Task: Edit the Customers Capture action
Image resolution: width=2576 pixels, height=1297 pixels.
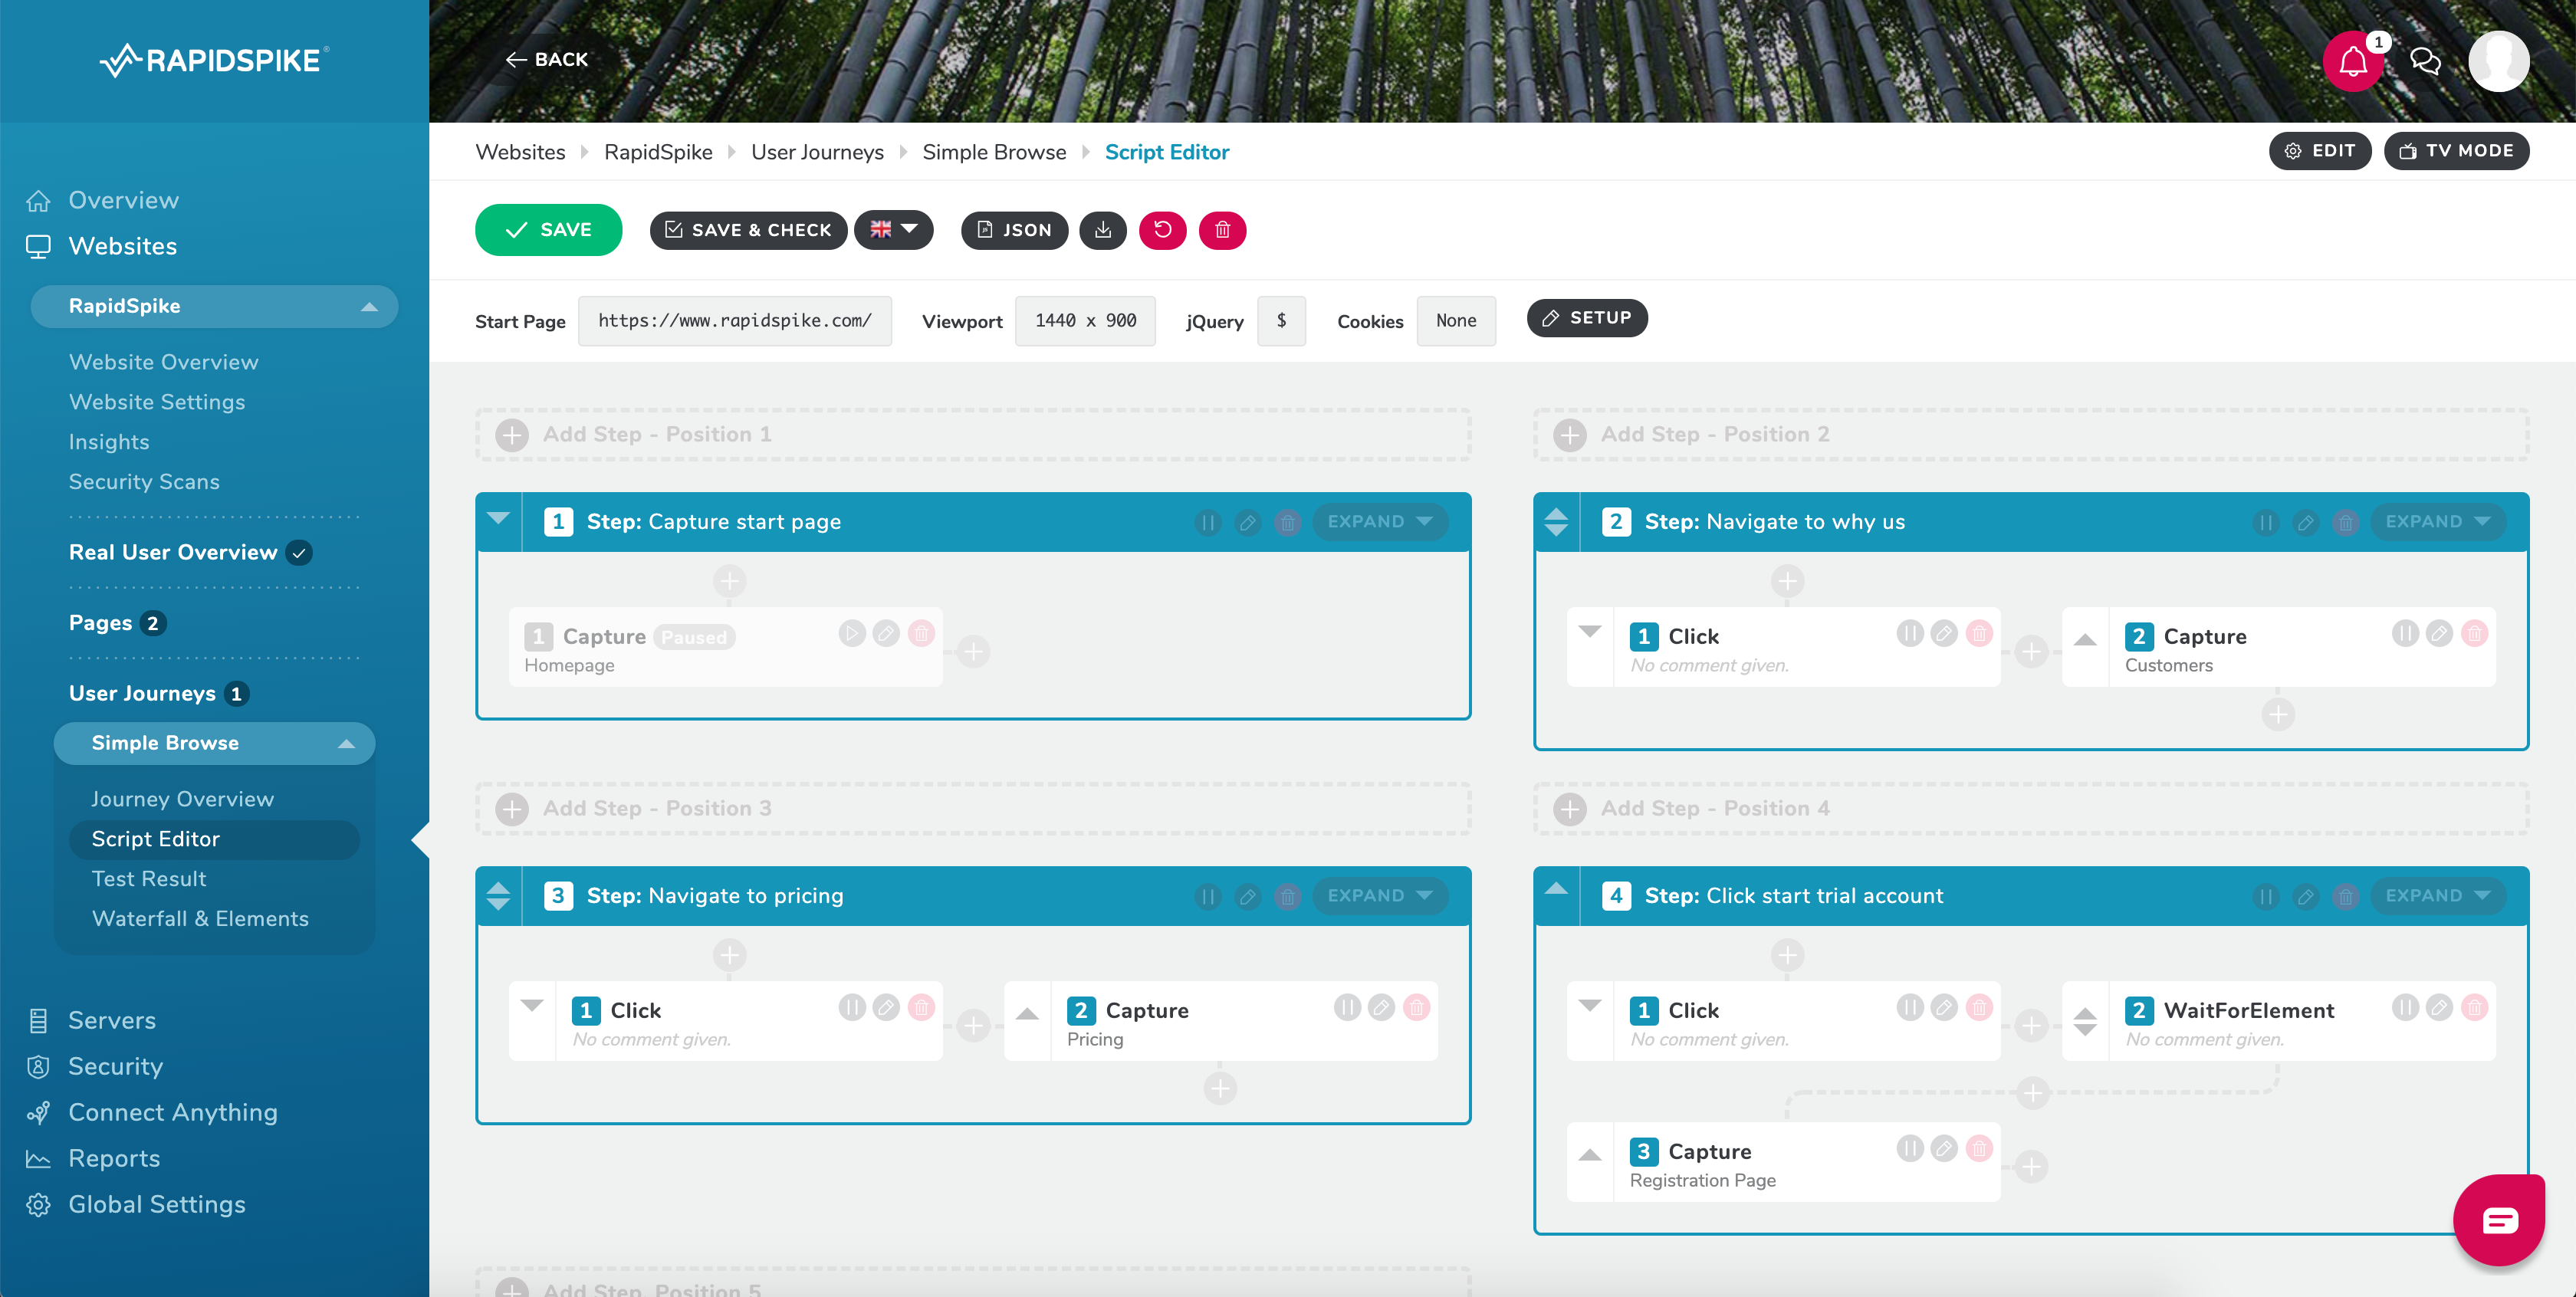Action: pyautogui.click(x=2439, y=633)
